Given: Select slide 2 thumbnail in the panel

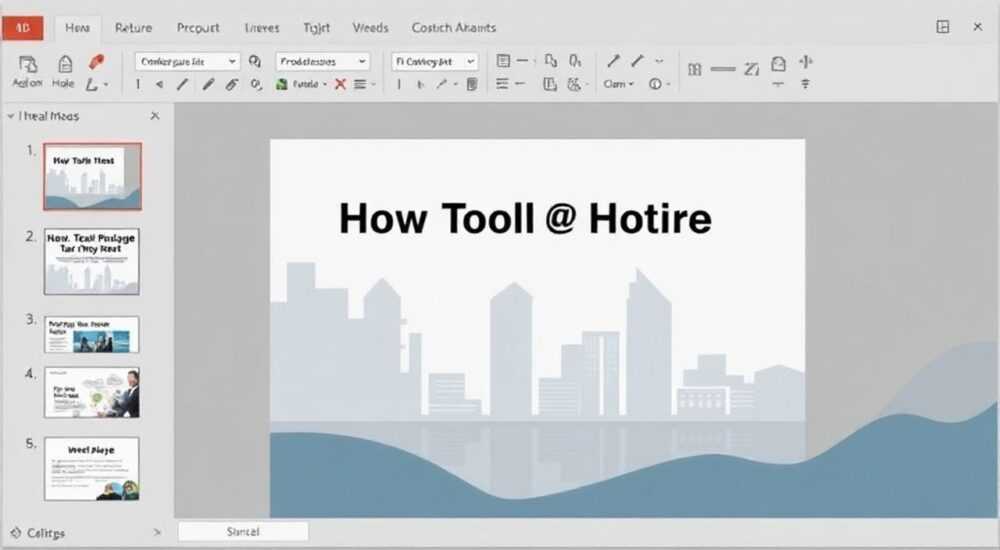Looking at the screenshot, I should click(92, 262).
